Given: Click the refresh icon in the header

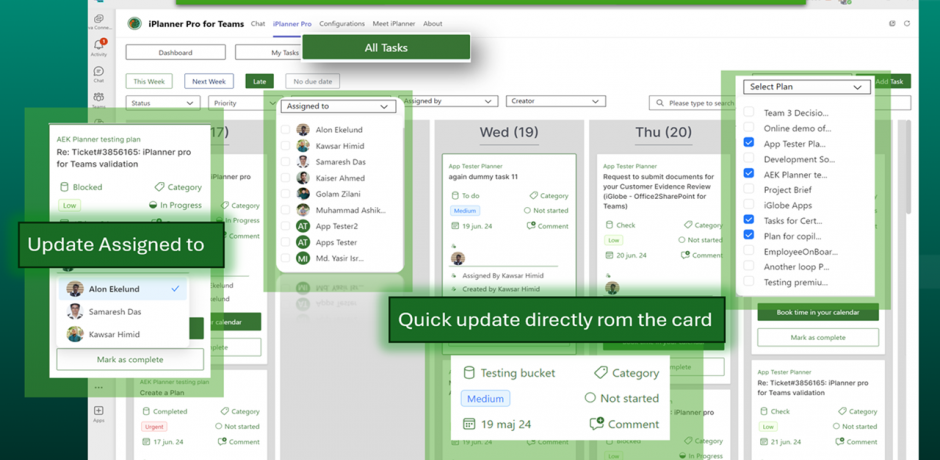Looking at the screenshot, I should click(907, 24).
